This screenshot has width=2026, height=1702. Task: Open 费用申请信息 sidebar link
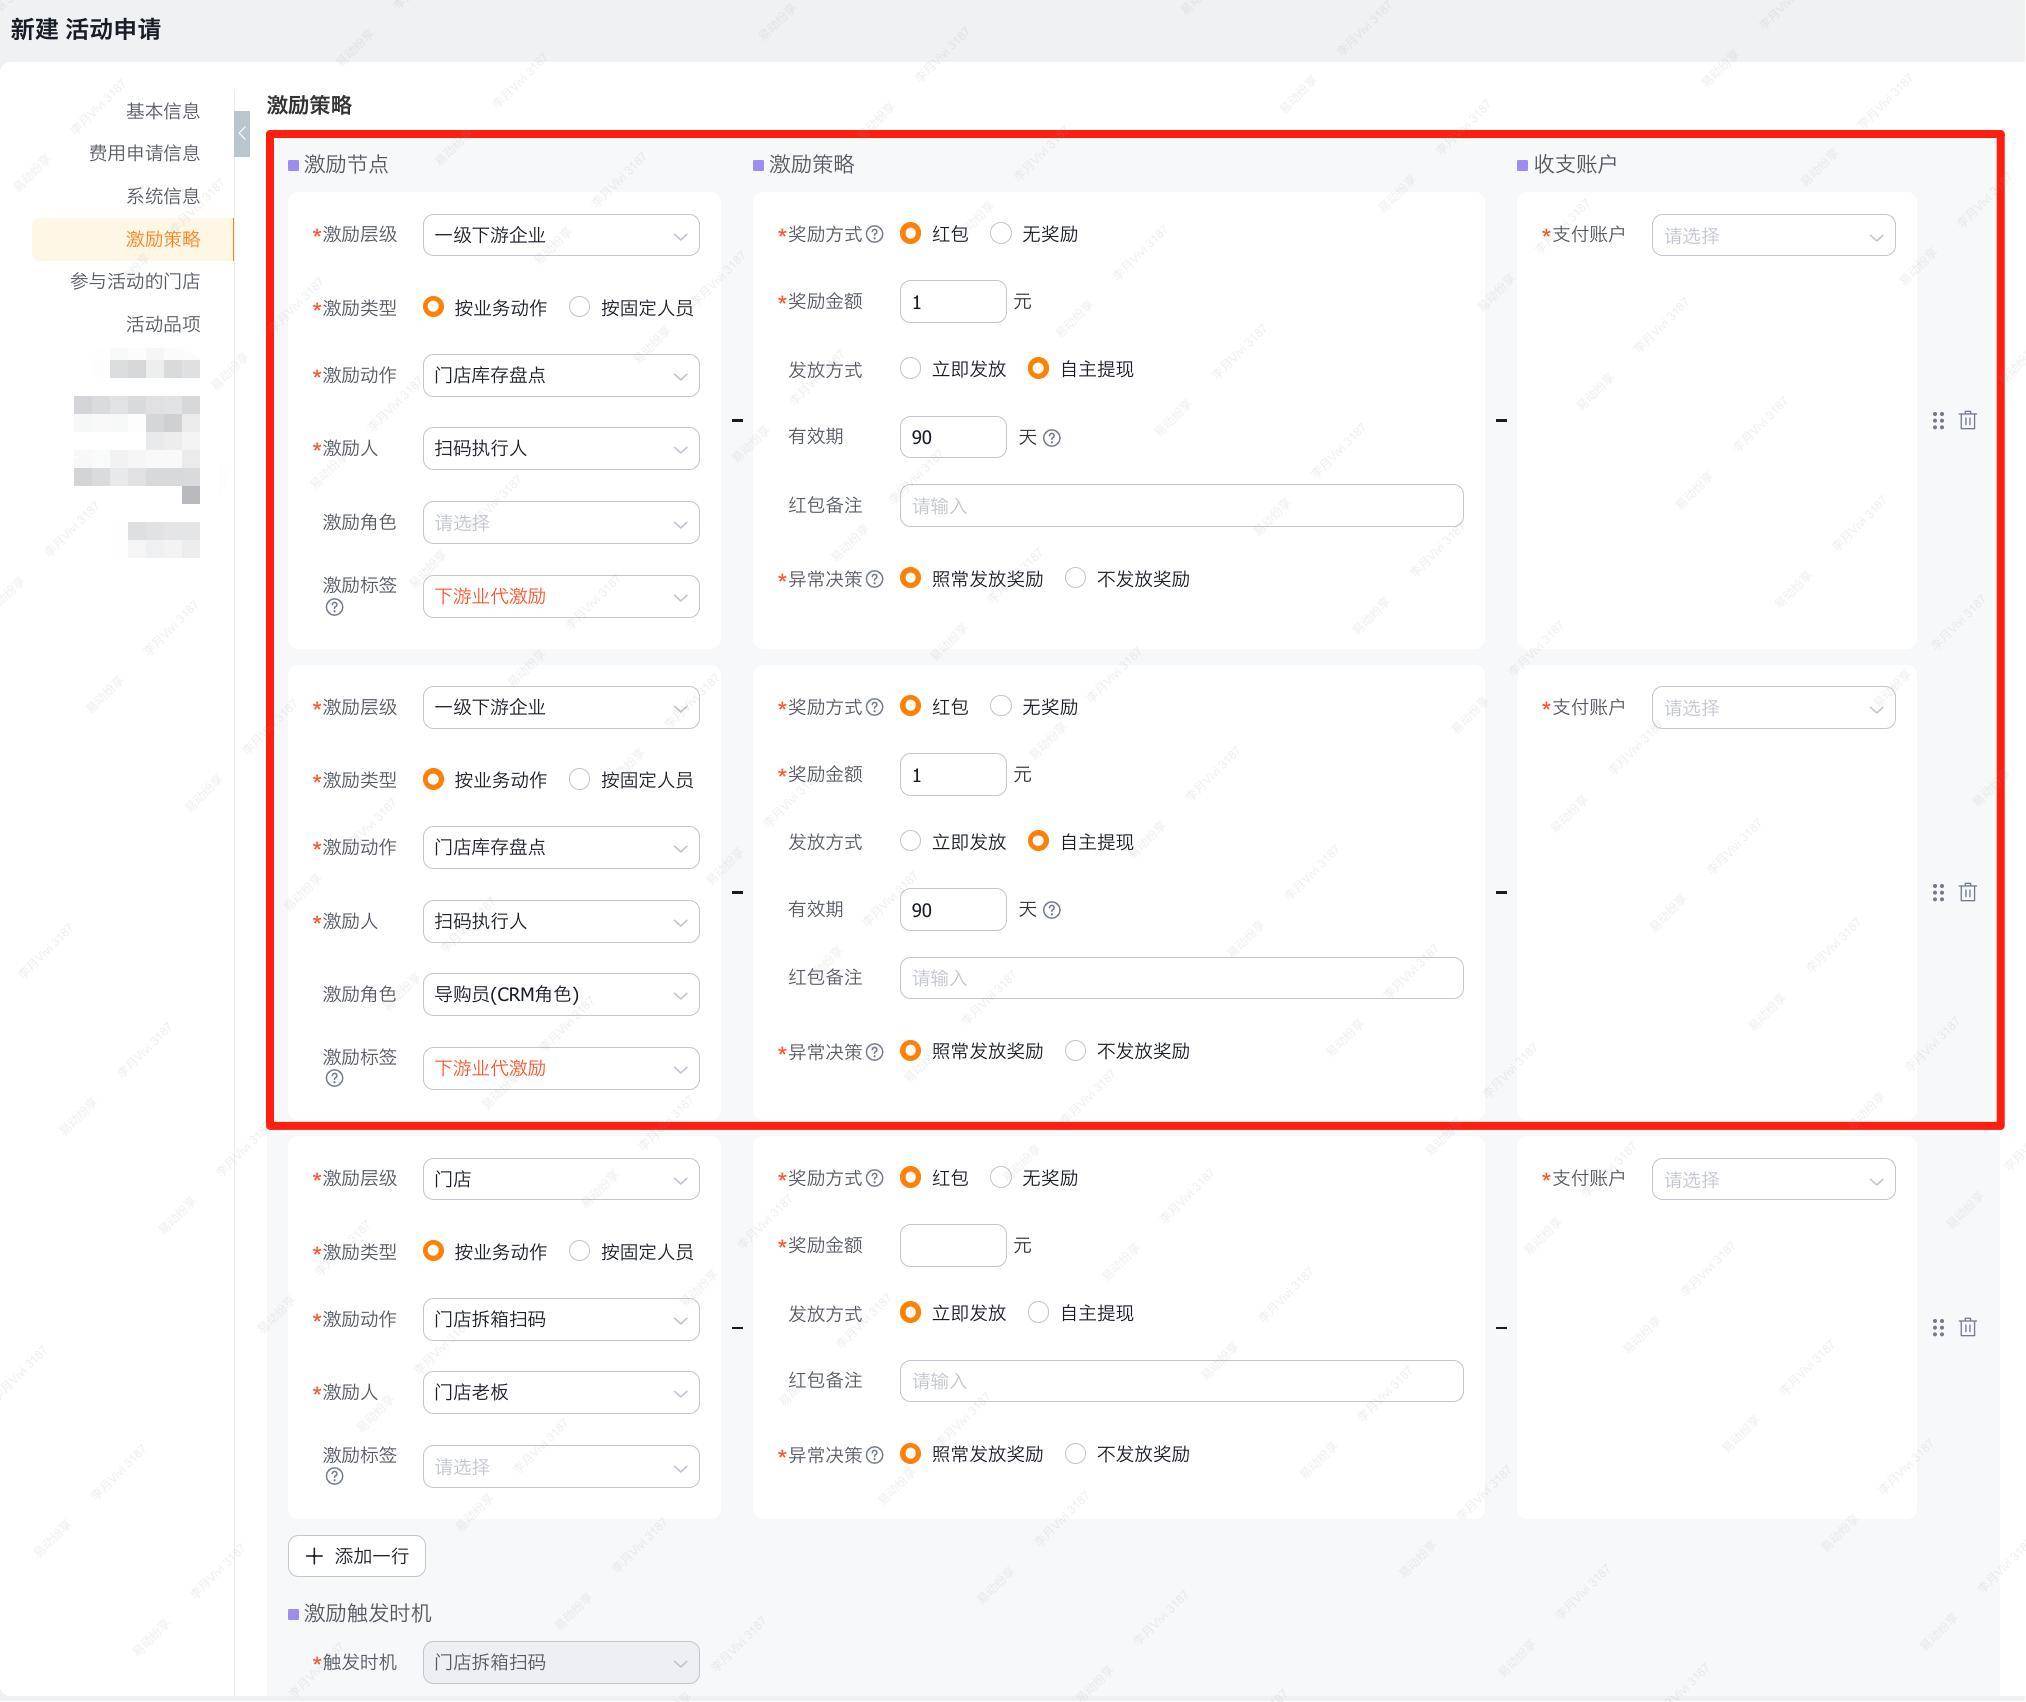tap(144, 153)
